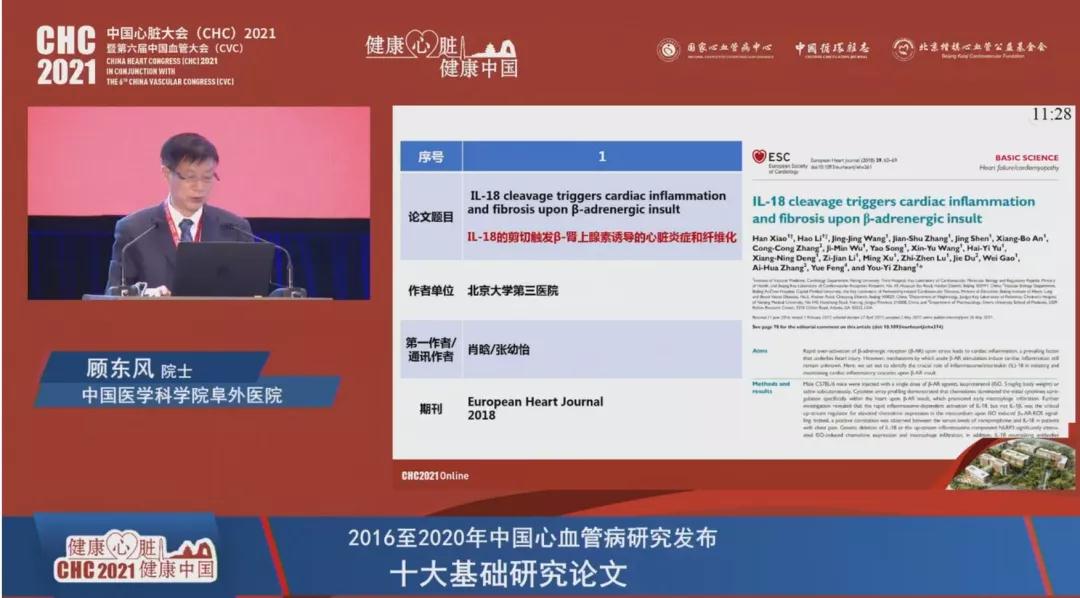Click the CHC2021 Online watermark below slide
This screenshot has width=1080, height=598.
434,476
